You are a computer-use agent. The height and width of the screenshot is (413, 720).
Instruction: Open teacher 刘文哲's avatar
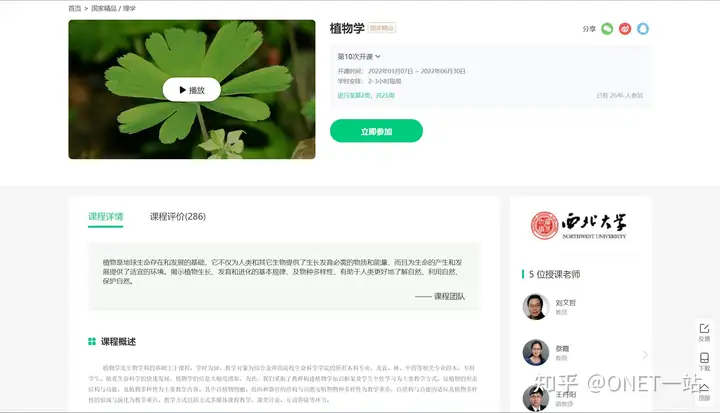click(x=536, y=306)
